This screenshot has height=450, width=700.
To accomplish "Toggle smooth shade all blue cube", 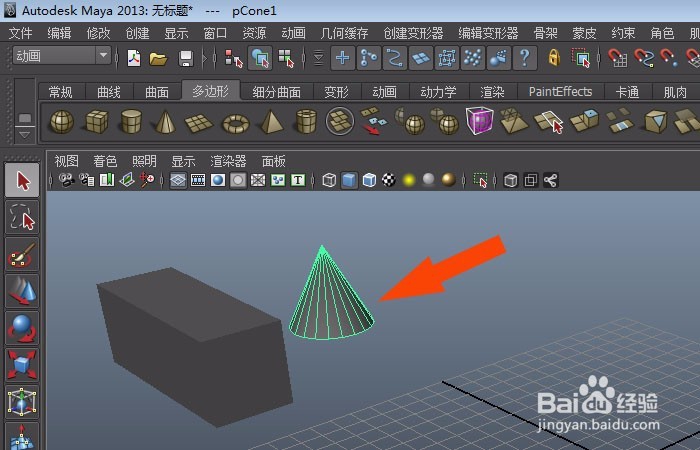I will click(x=349, y=180).
